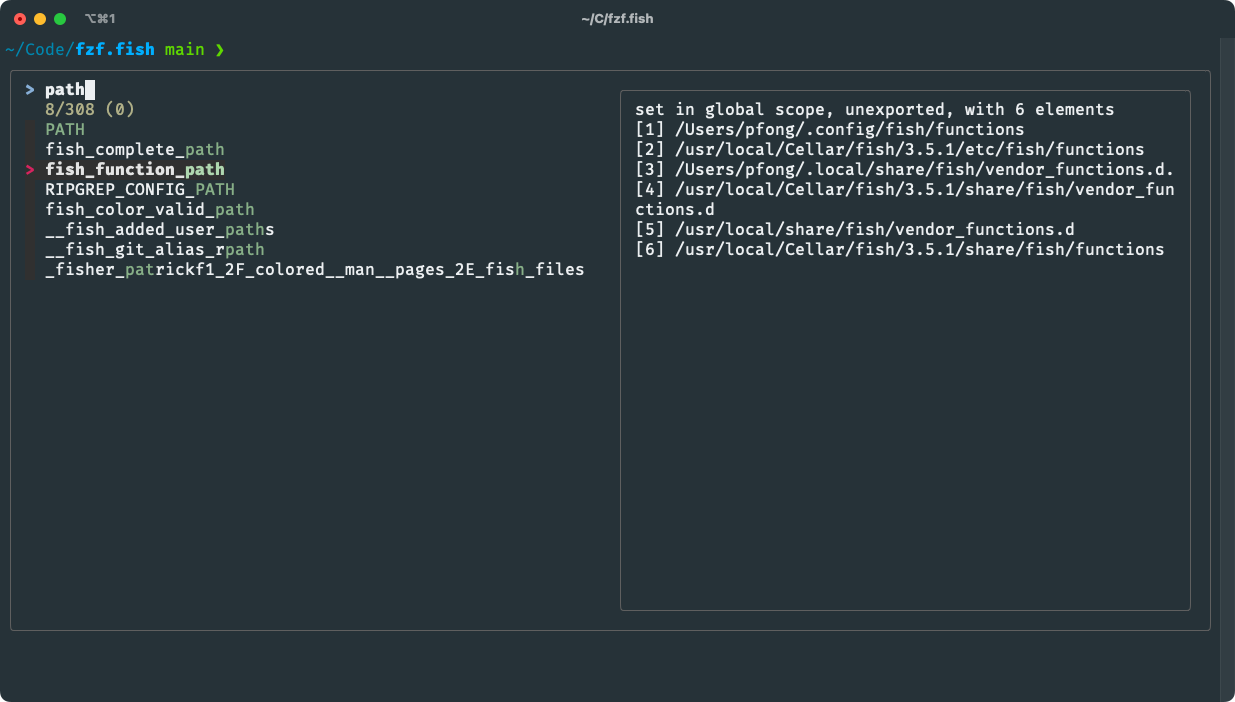The image size is (1235, 702).
Task: Click the red pointer beside fish_function_path
Action: 30,170
